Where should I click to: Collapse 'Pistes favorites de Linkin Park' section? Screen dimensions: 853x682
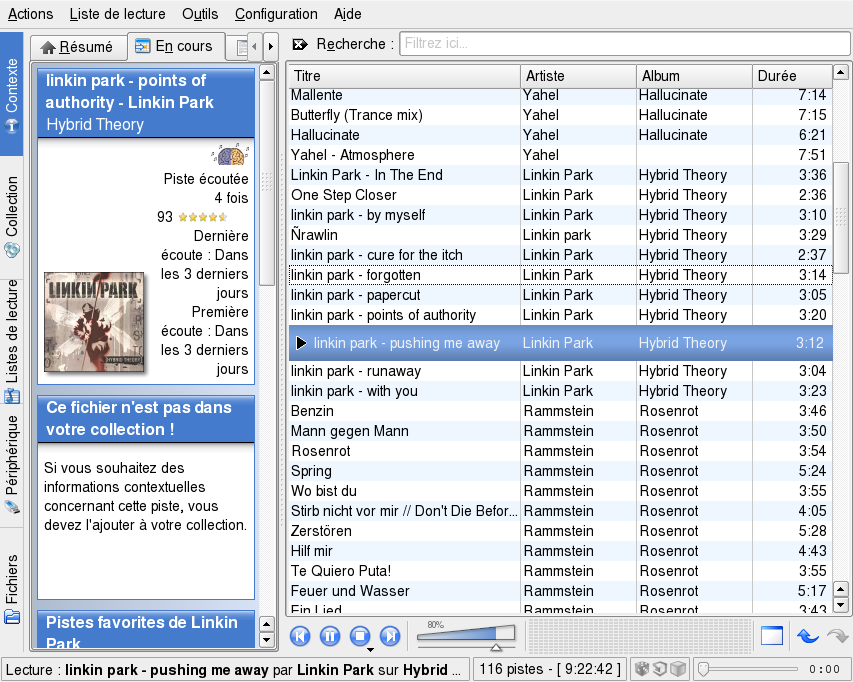tap(146, 630)
